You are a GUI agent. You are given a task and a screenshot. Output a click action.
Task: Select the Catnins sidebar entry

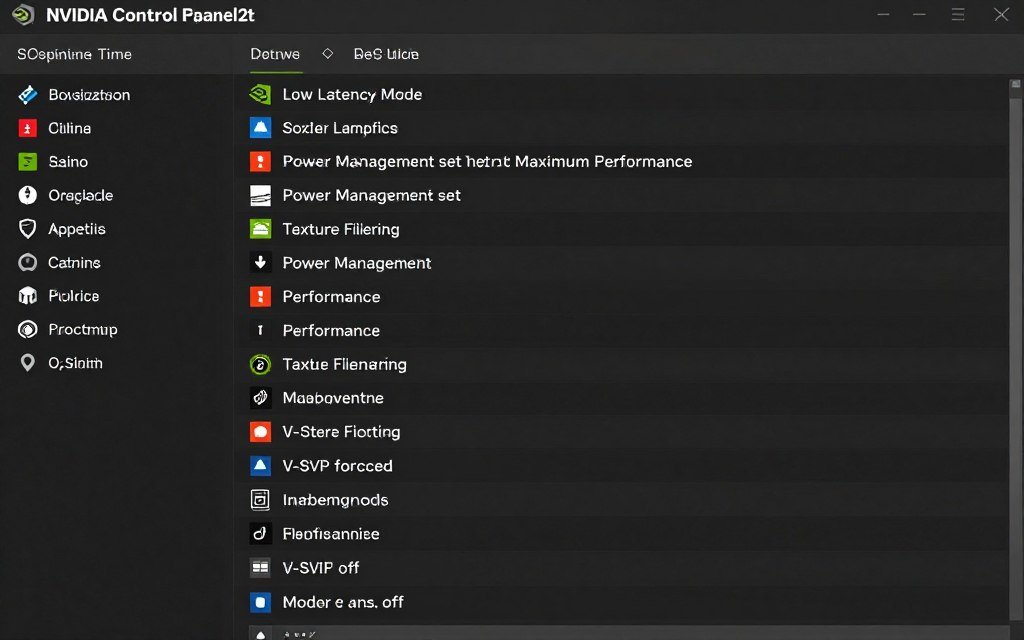[75, 262]
